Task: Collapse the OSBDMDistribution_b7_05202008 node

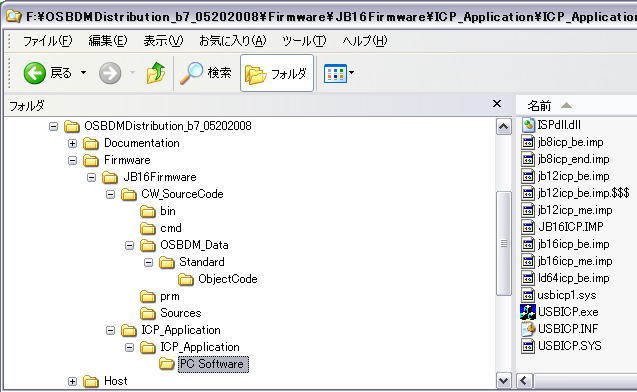Action: pyautogui.click(x=53, y=126)
